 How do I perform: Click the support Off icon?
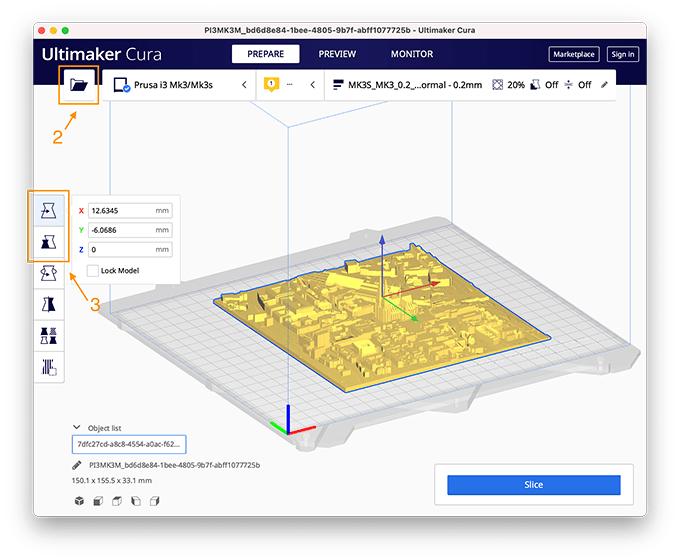click(x=536, y=85)
